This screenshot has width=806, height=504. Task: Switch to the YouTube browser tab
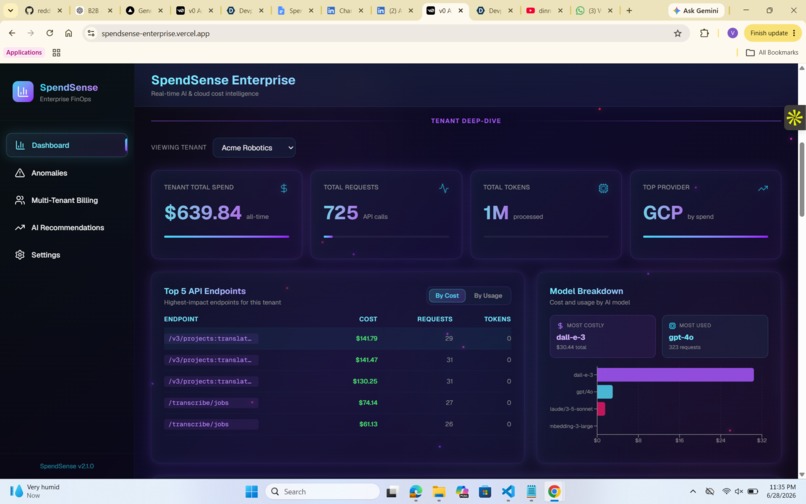click(544, 10)
